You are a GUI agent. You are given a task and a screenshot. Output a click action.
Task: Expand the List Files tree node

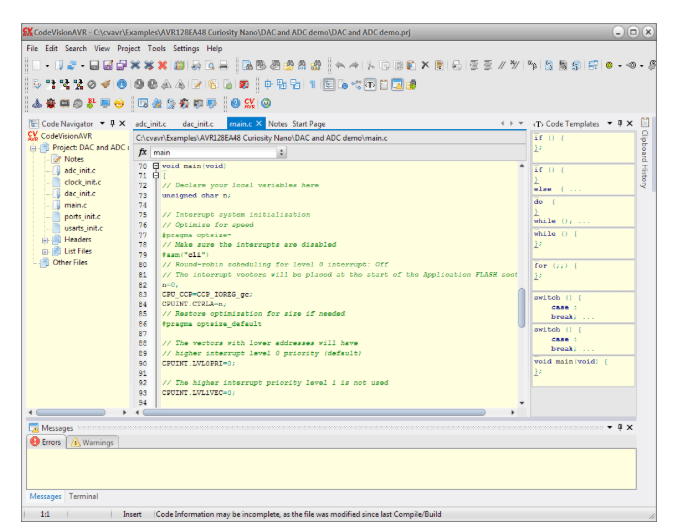(45, 251)
